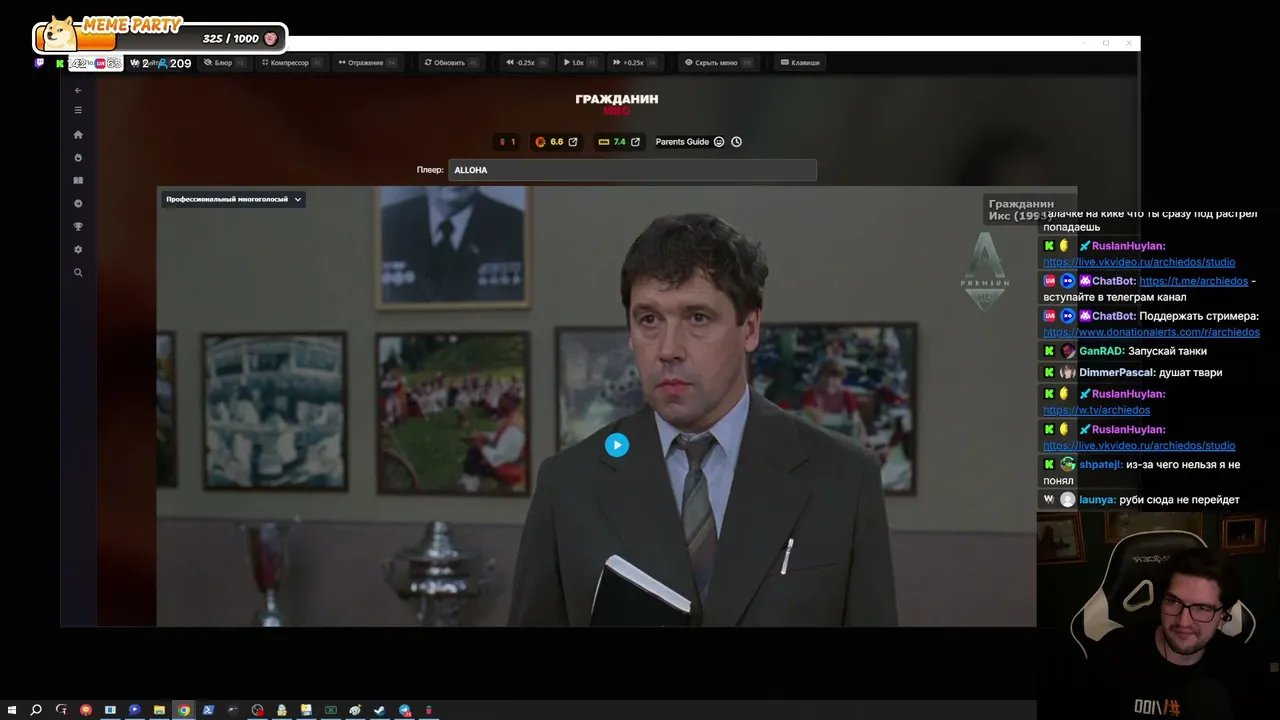
Task: Open the library book icon
Action: pos(78,181)
